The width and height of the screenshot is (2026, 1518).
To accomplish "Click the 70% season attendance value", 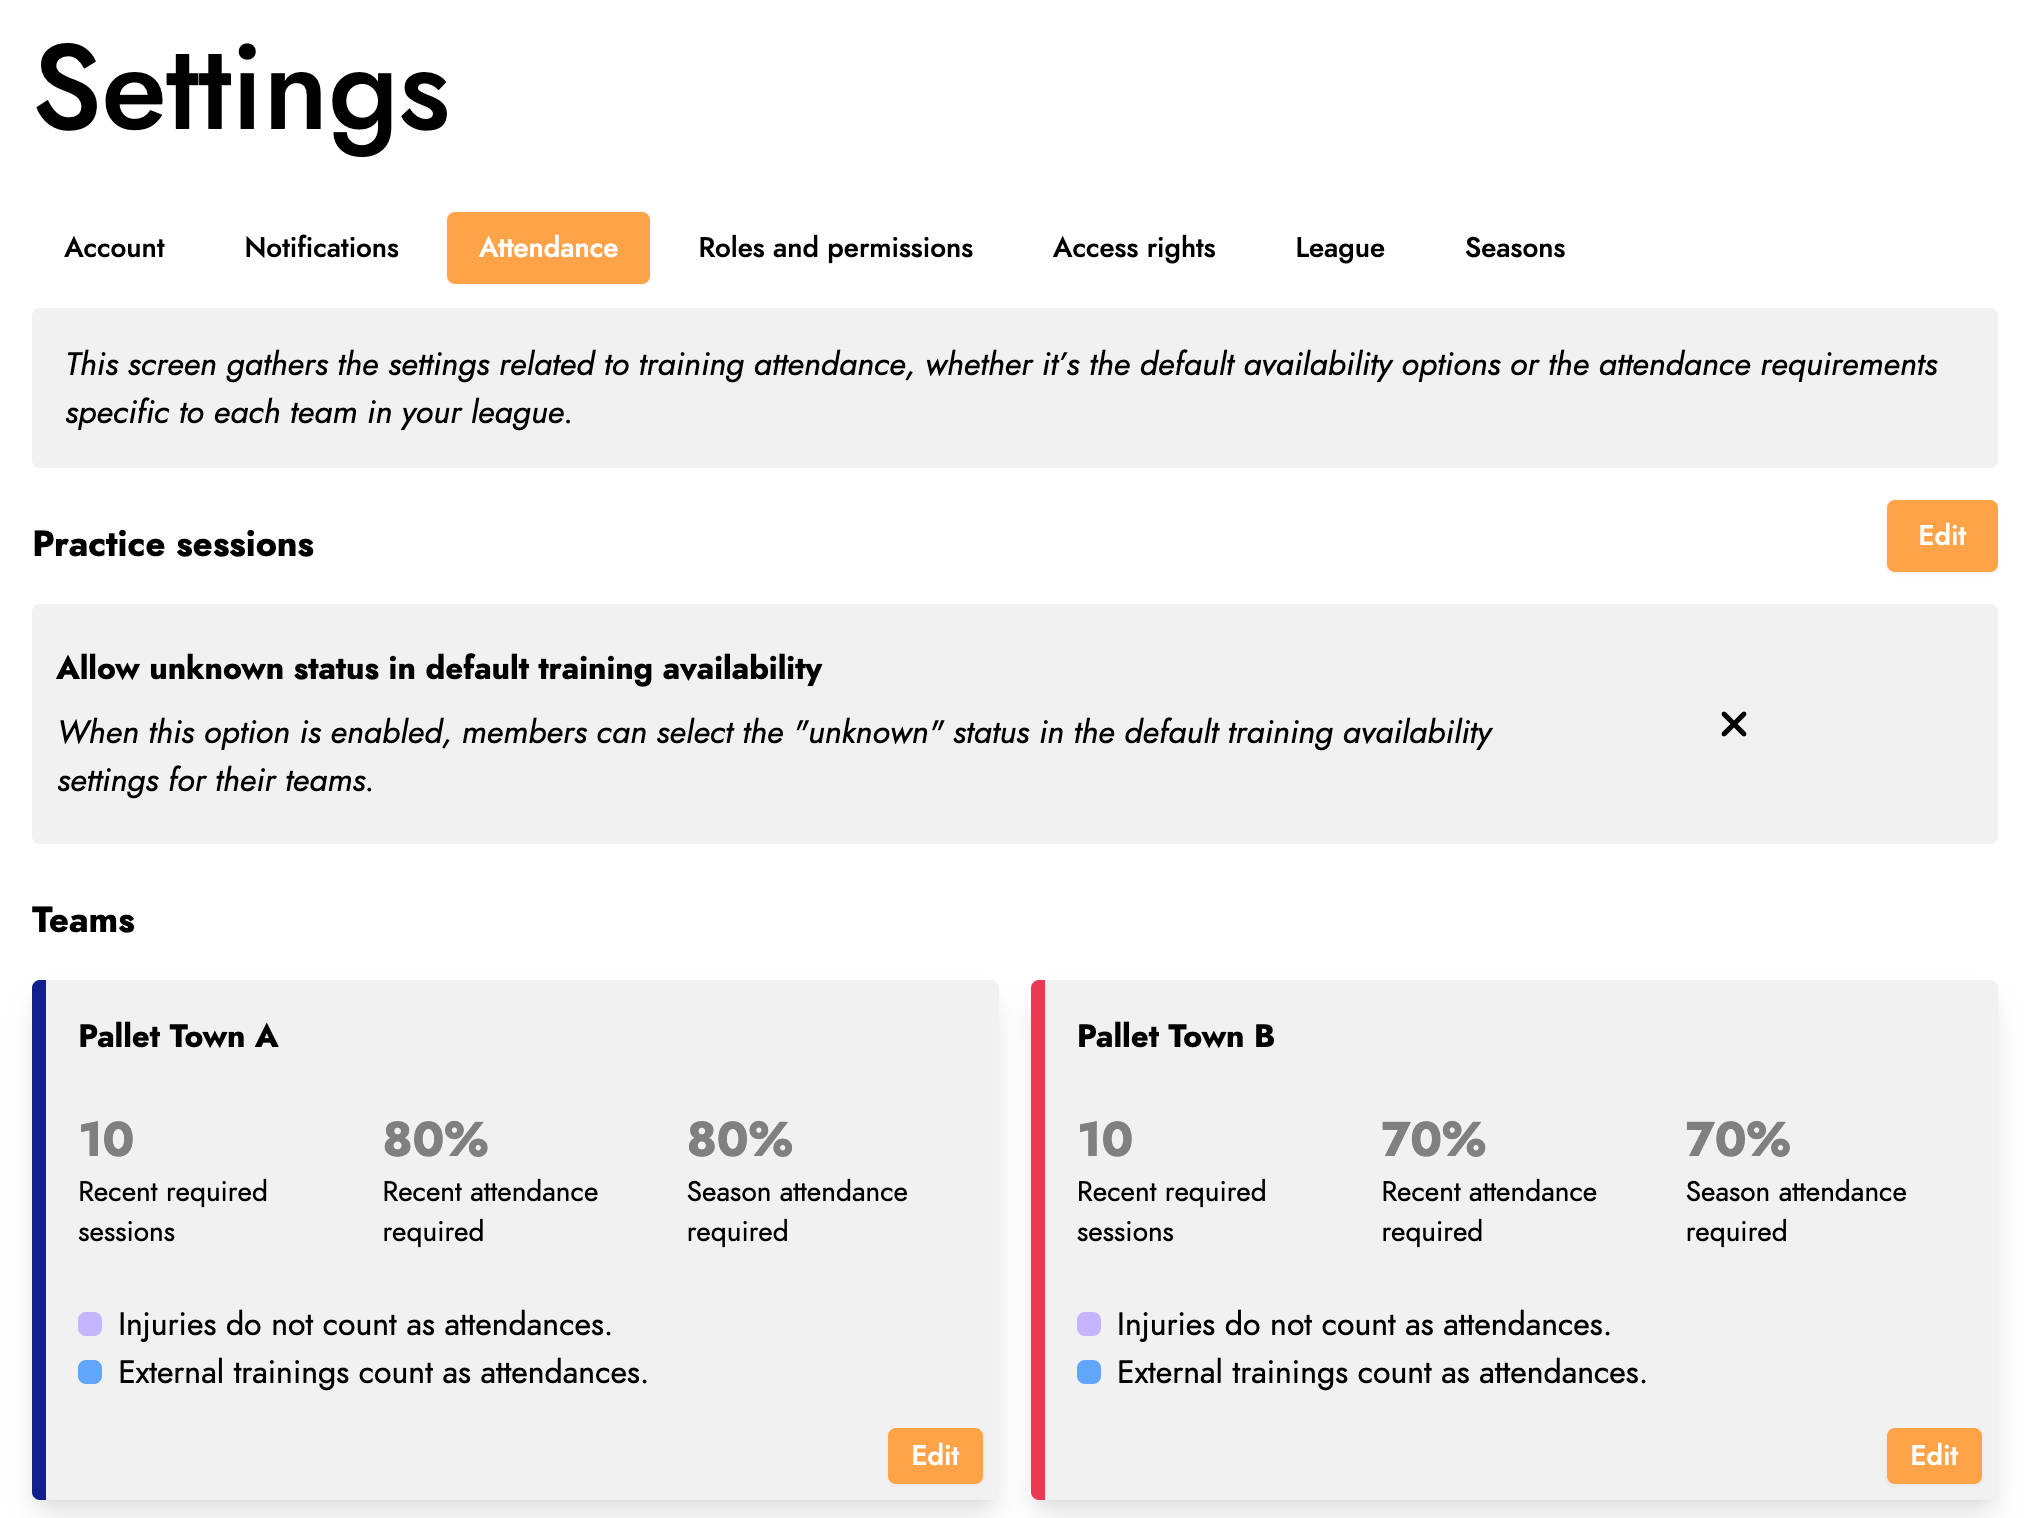I will pyautogui.click(x=1737, y=1139).
